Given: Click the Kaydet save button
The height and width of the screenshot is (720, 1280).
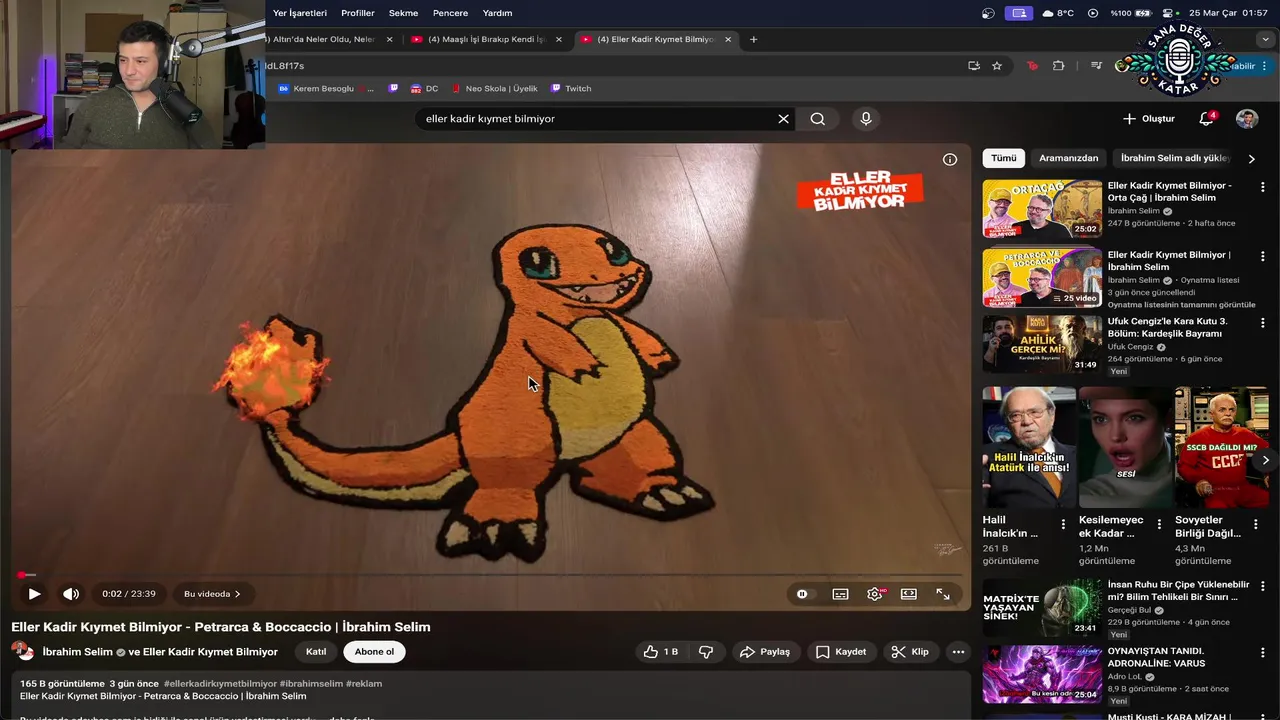Looking at the screenshot, I should click(x=841, y=652).
